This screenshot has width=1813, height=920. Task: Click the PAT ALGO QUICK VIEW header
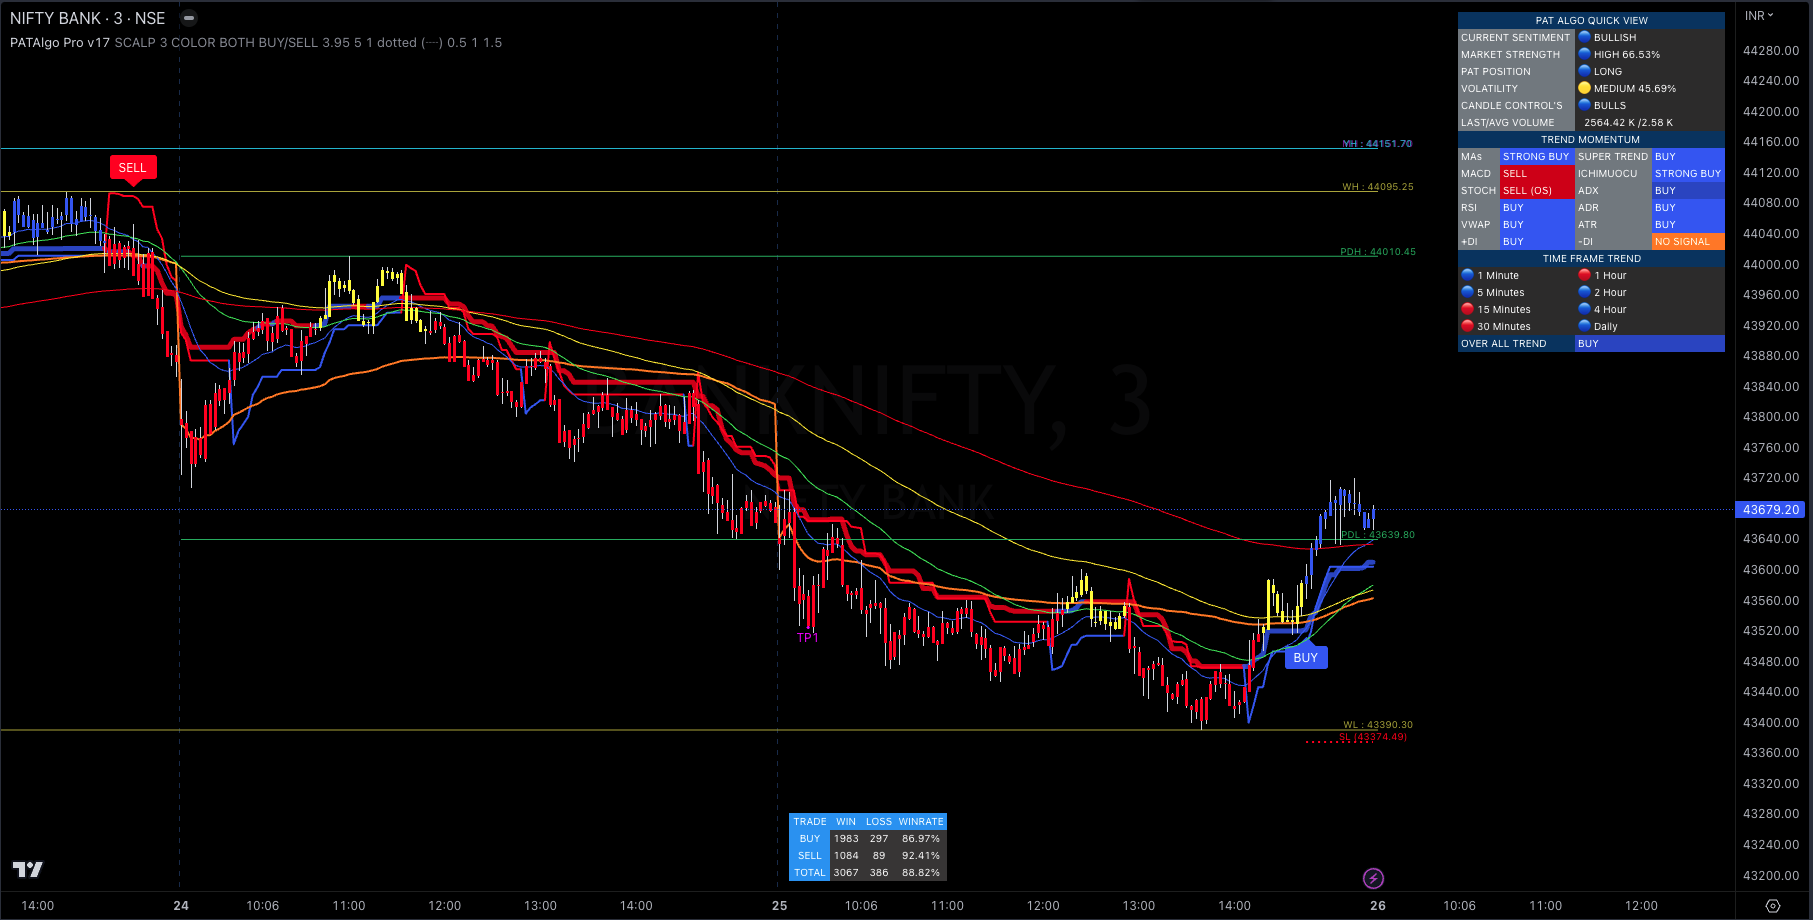tap(1591, 20)
